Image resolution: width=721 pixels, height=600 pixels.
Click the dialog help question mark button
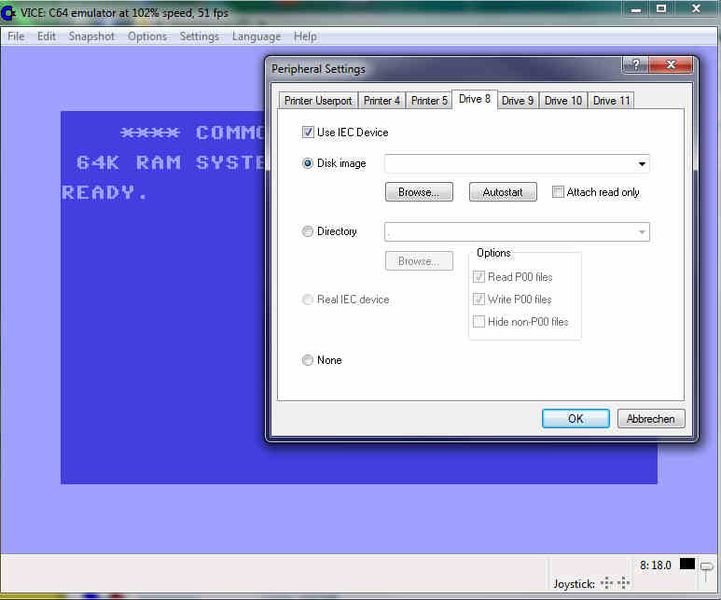click(634, 66)
